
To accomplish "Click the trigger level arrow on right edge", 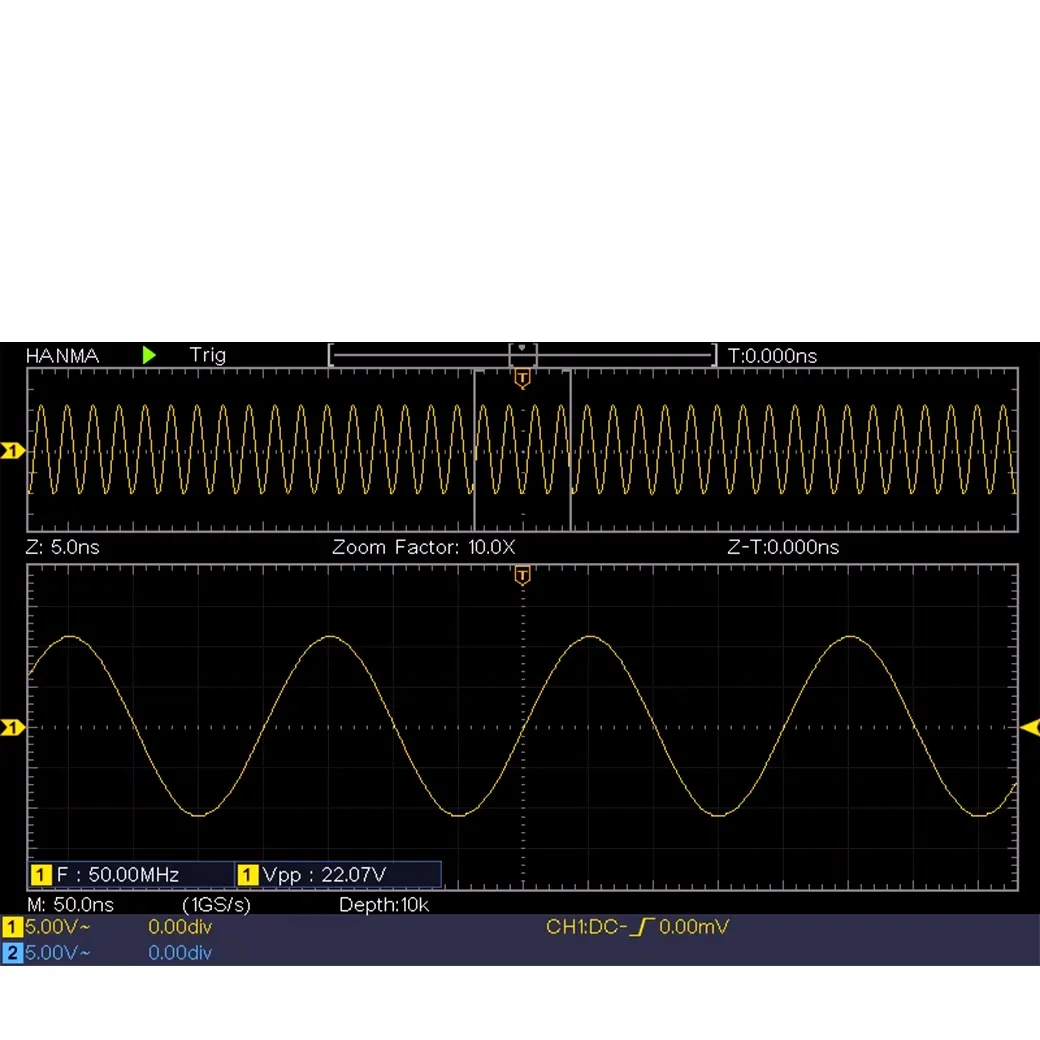I will [x=1029, y=727].
